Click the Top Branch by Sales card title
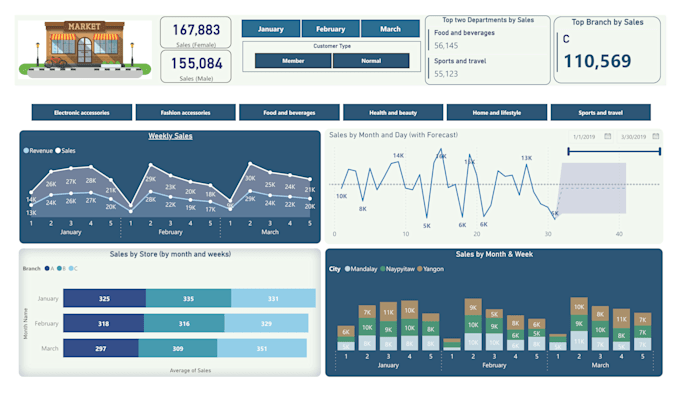Viewport: 680px width, 395px height. [x=607, y=22]
